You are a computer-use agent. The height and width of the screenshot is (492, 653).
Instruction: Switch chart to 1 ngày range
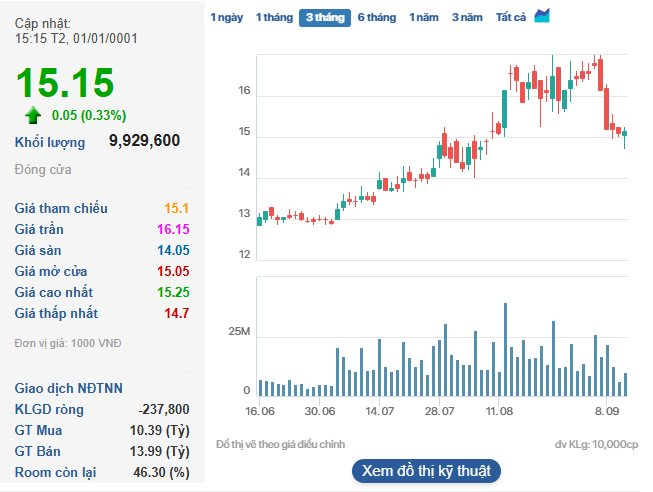(226, 18)
